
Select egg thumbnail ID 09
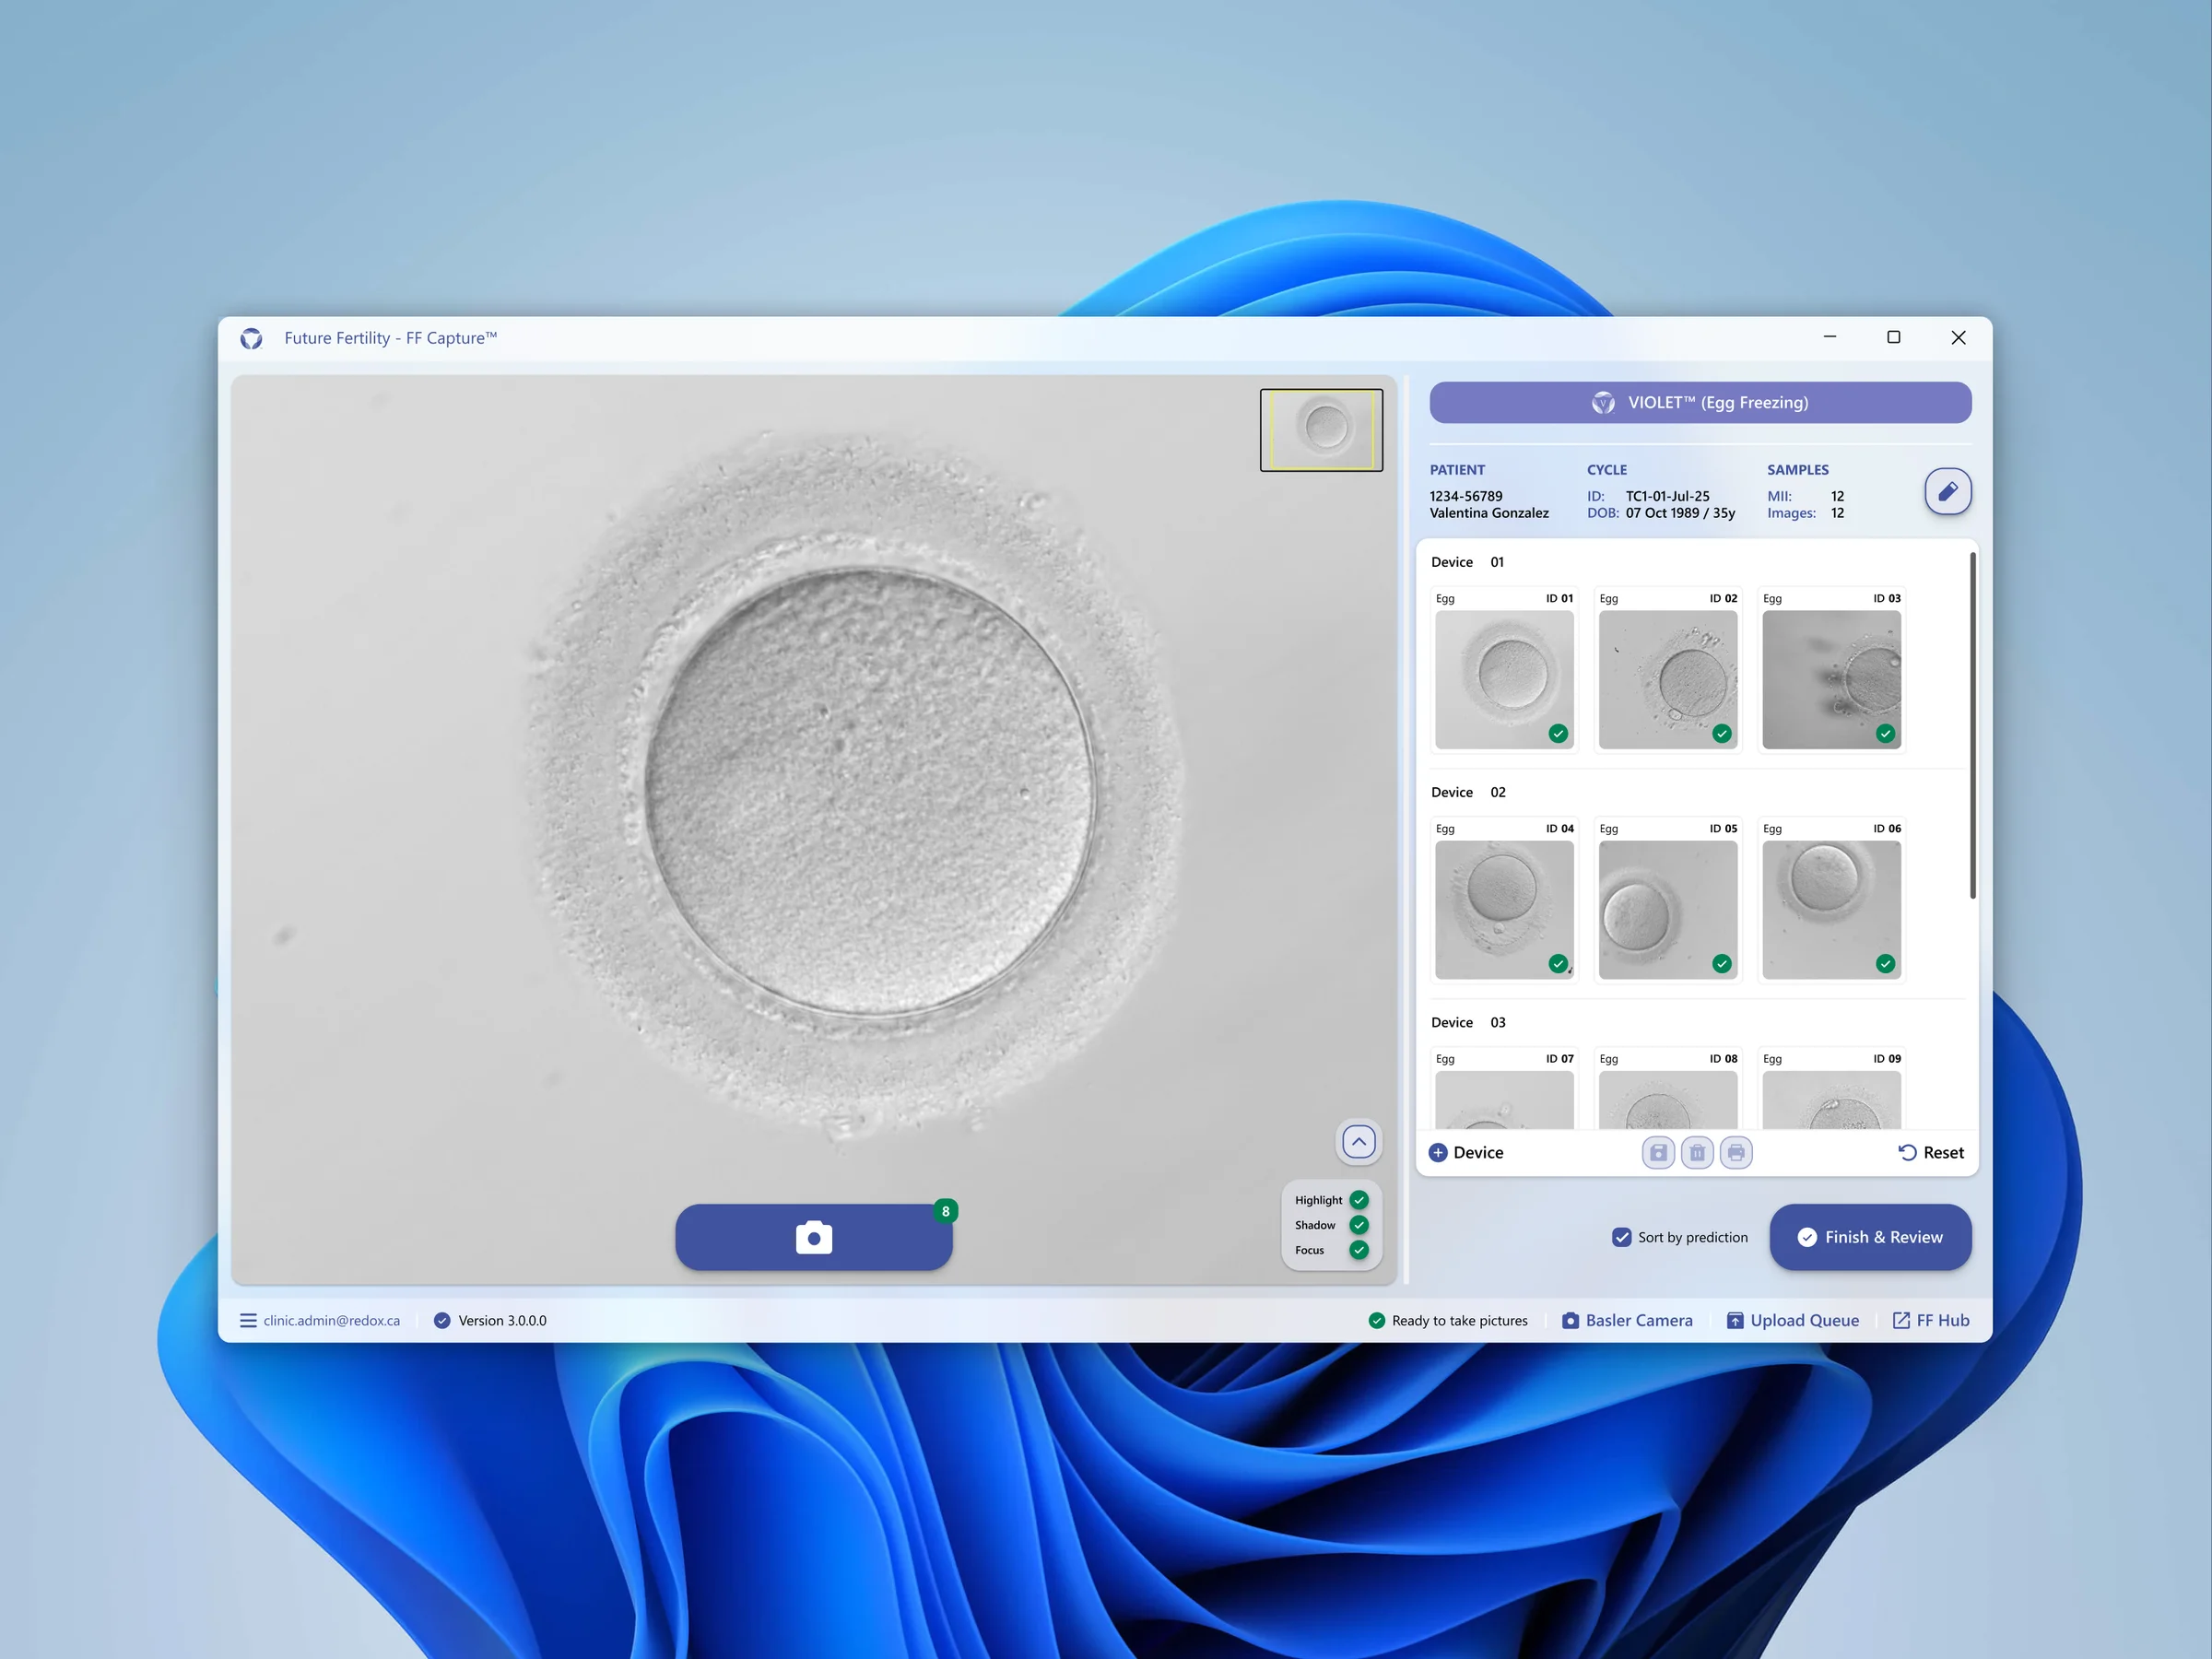[1832, 1100]
